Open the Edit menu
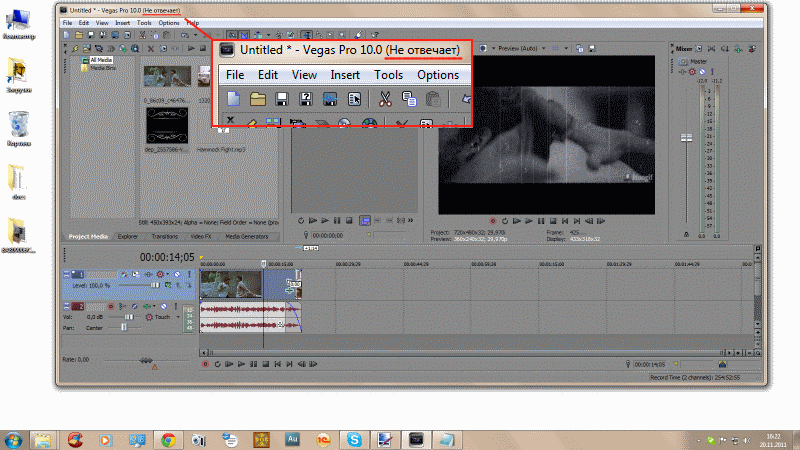Screen dimensions: 800x450 84,23
